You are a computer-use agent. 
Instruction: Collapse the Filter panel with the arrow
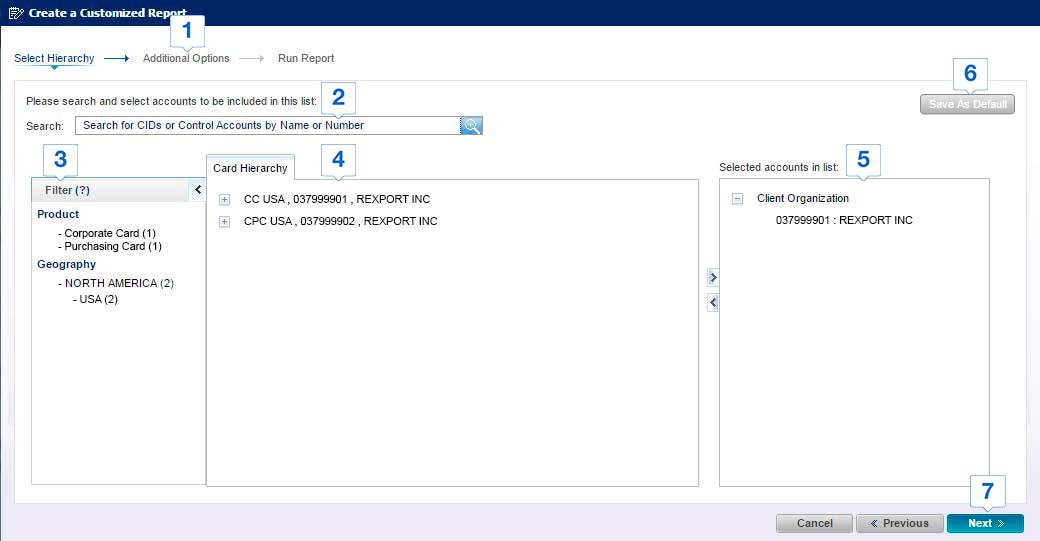pos(198,190)
